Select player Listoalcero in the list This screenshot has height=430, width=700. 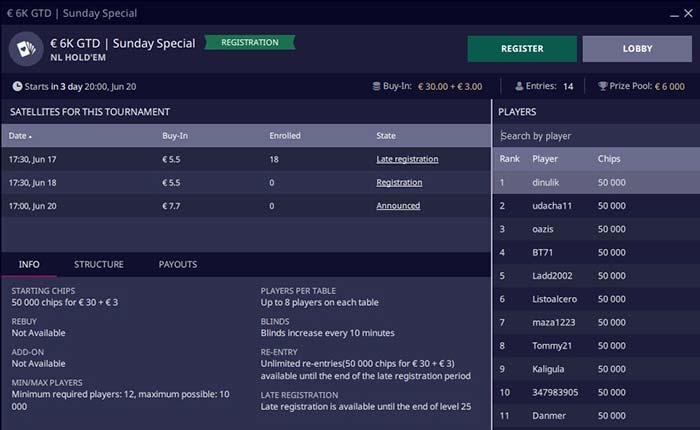[596, 299]
